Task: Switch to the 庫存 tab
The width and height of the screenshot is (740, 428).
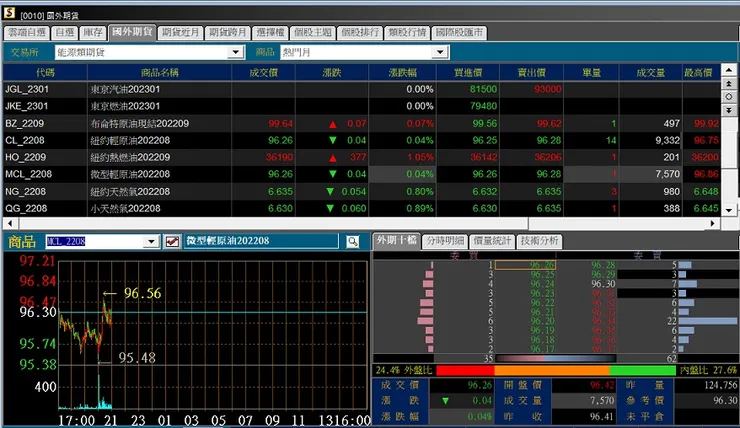Action: 93,33
